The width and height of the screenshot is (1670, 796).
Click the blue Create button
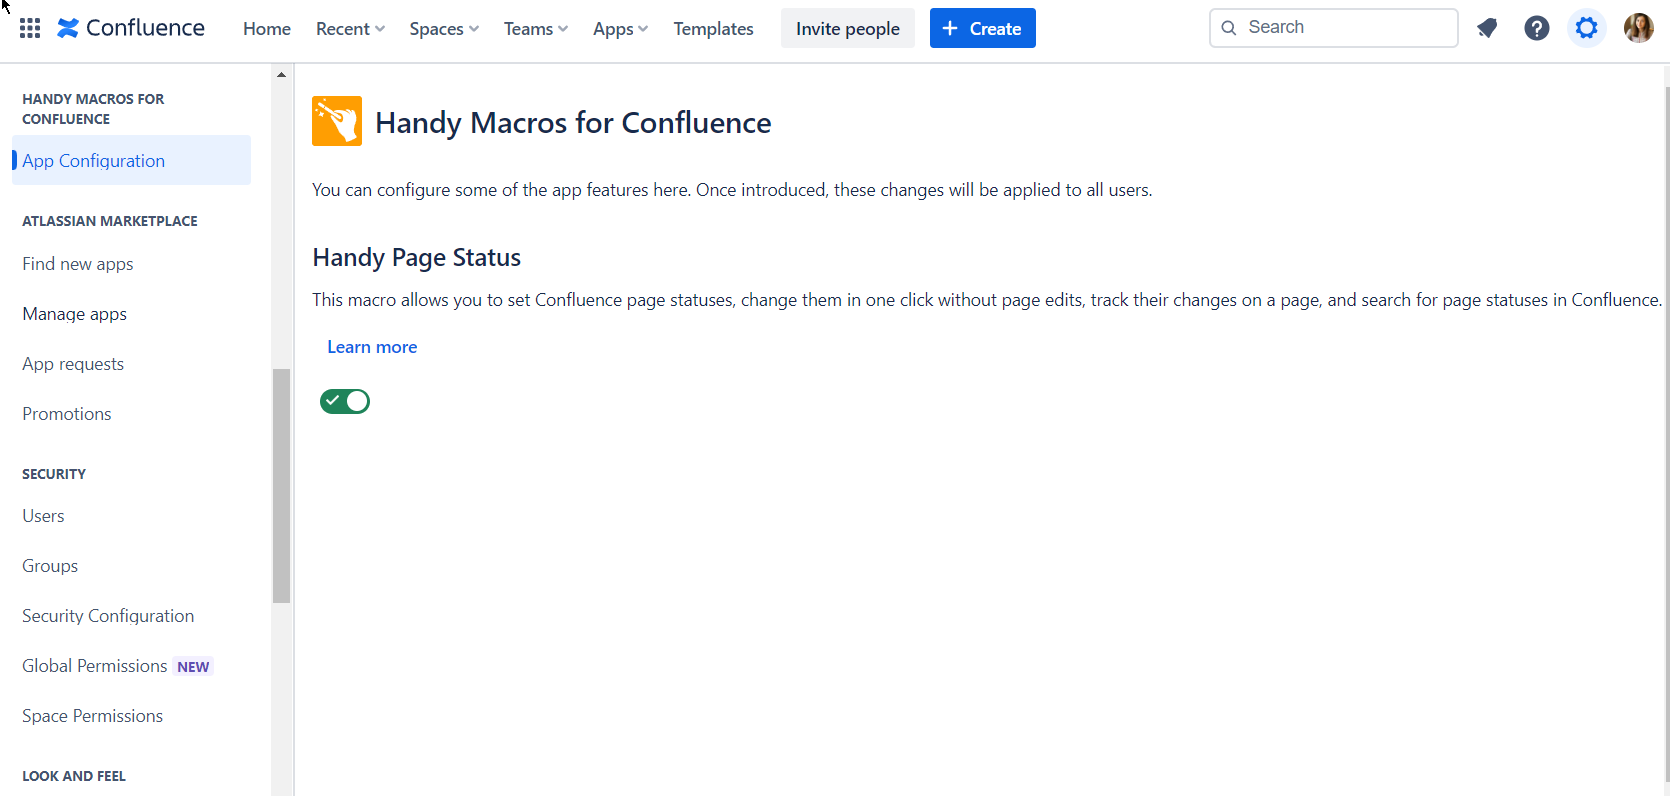(983, 28)
